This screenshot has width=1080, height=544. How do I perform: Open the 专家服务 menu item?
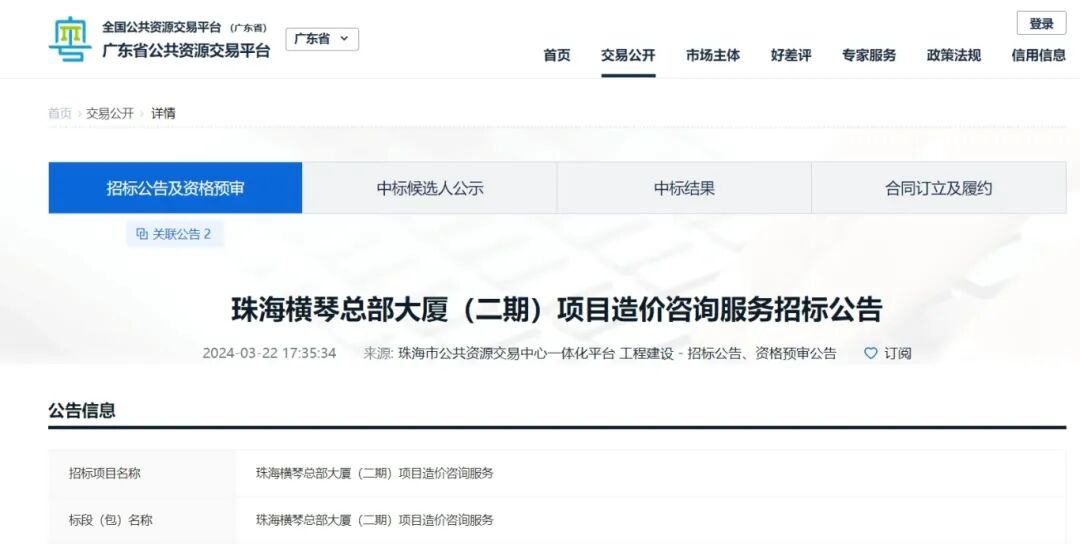(869, 55)
